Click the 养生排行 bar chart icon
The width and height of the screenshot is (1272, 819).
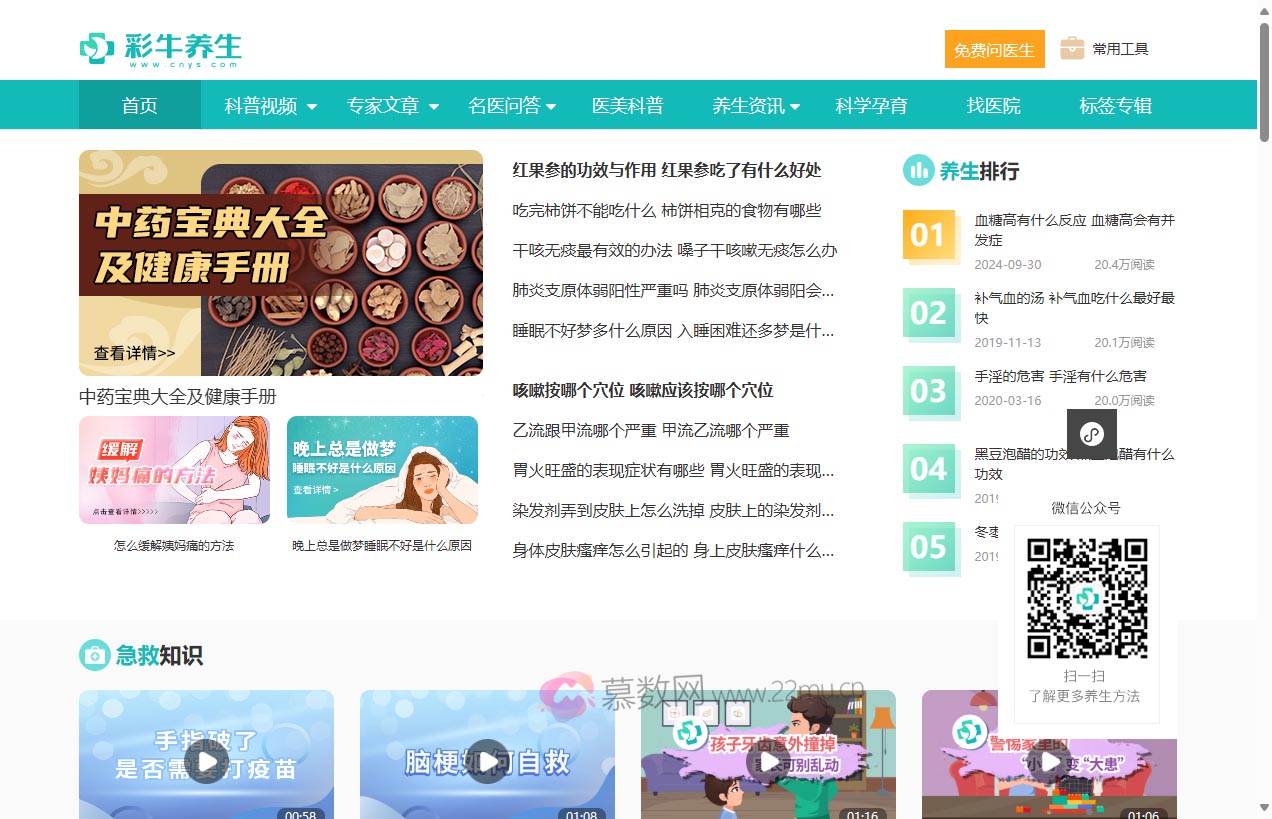(918, 170)
